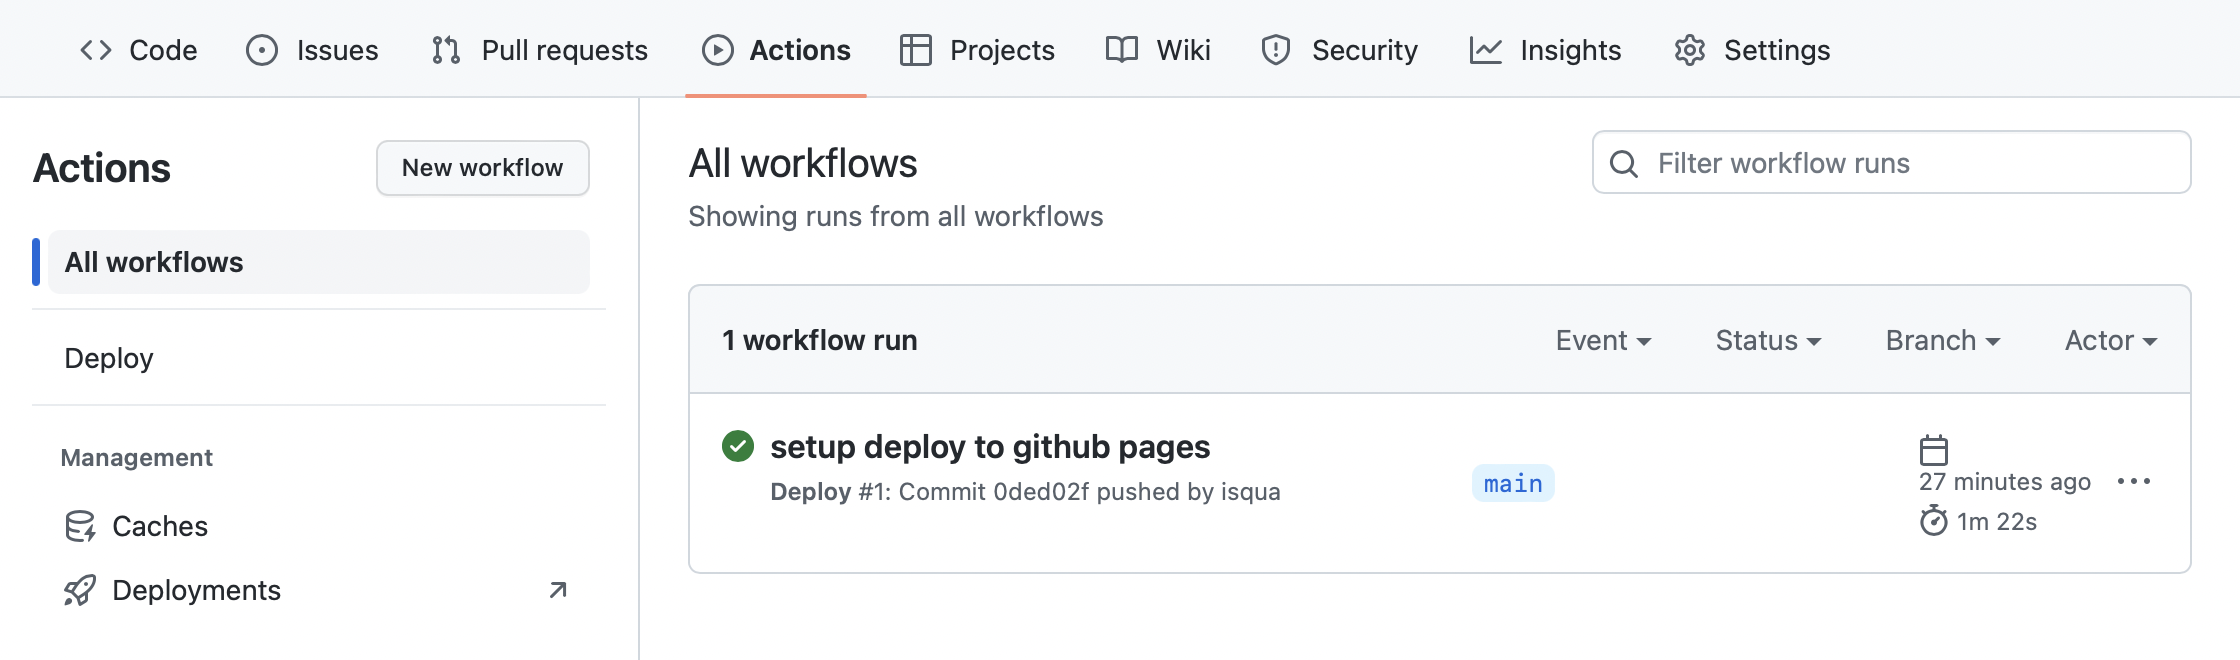The height and width of the screenshot is (660, 2240).
Task: Click the Caches database icon
Action: (x=80, y=526)
